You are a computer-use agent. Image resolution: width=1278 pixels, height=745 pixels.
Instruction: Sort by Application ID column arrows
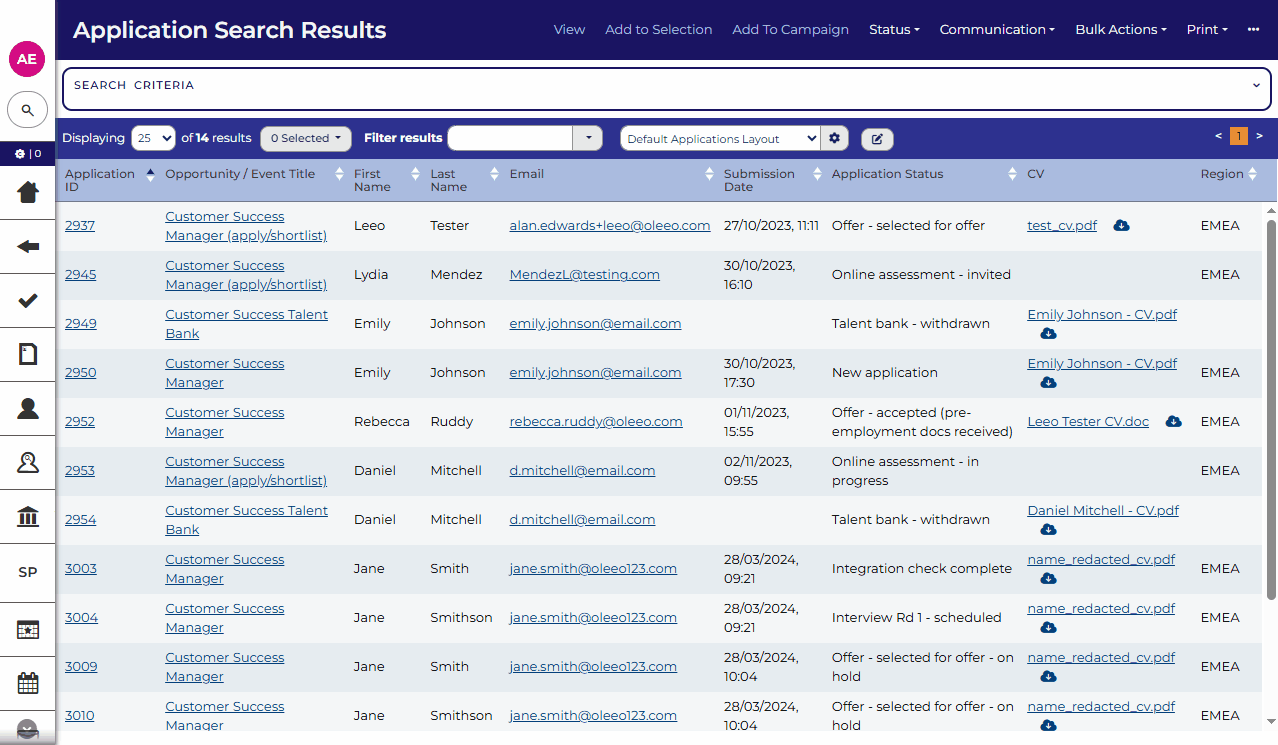click(150, 174)
